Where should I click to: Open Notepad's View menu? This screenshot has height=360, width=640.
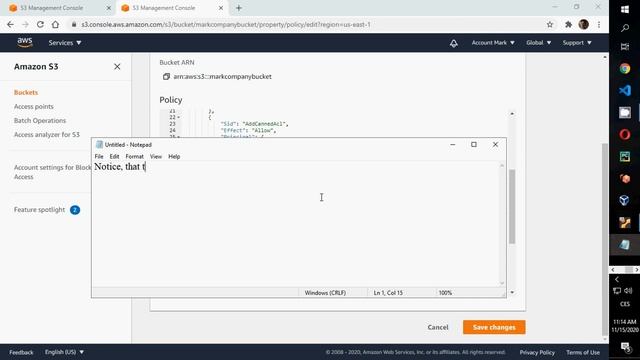156,156
